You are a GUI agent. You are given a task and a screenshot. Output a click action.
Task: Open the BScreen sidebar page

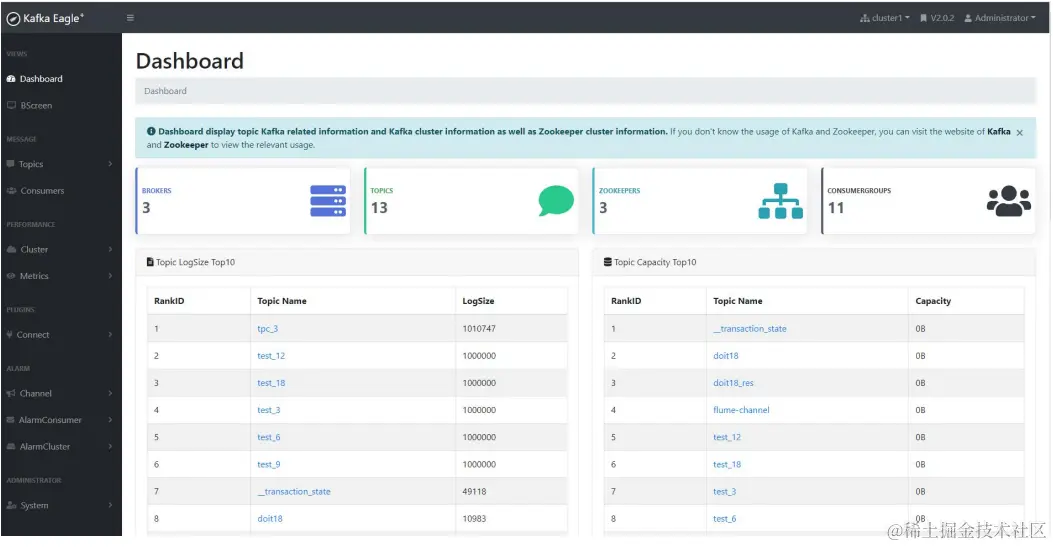tap(36, 105)
